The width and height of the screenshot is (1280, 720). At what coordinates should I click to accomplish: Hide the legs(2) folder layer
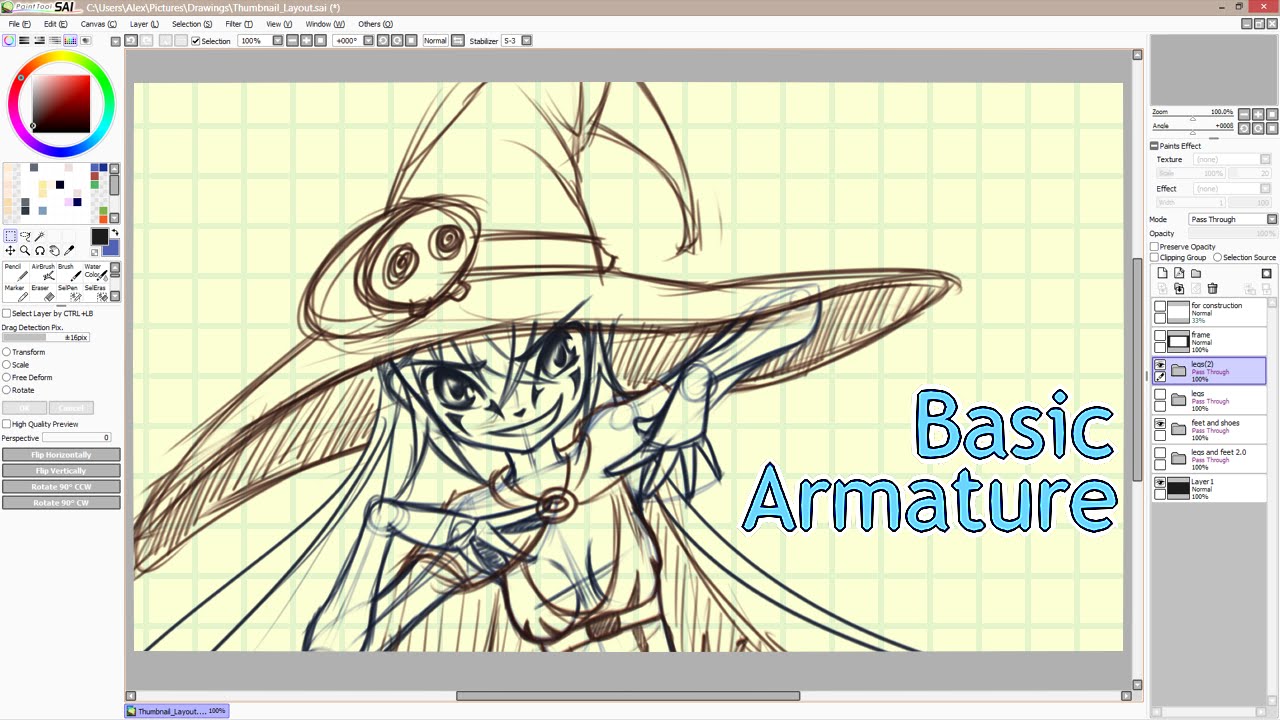(x=1160, y=365)
